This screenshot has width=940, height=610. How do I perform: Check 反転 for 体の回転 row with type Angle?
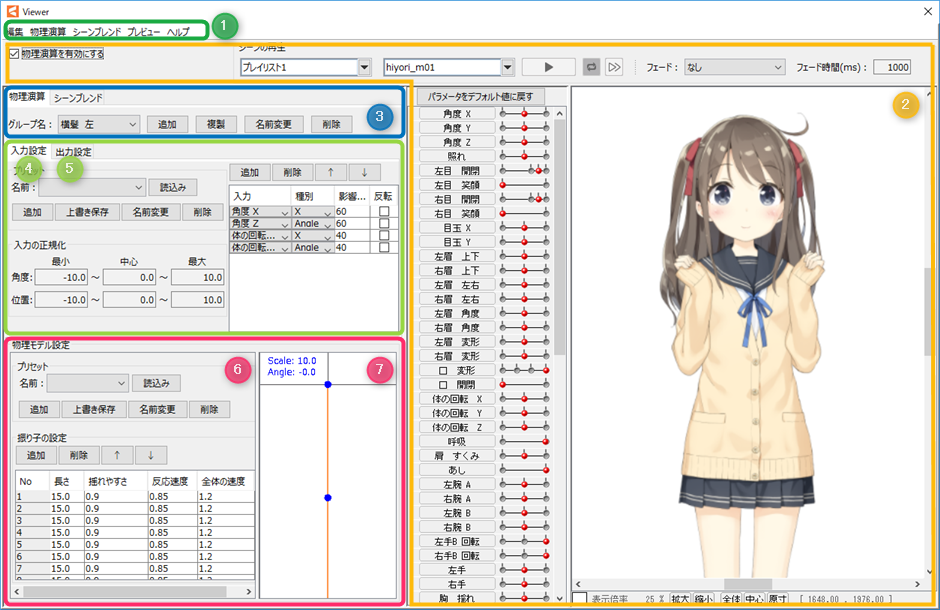pos(384,247)
